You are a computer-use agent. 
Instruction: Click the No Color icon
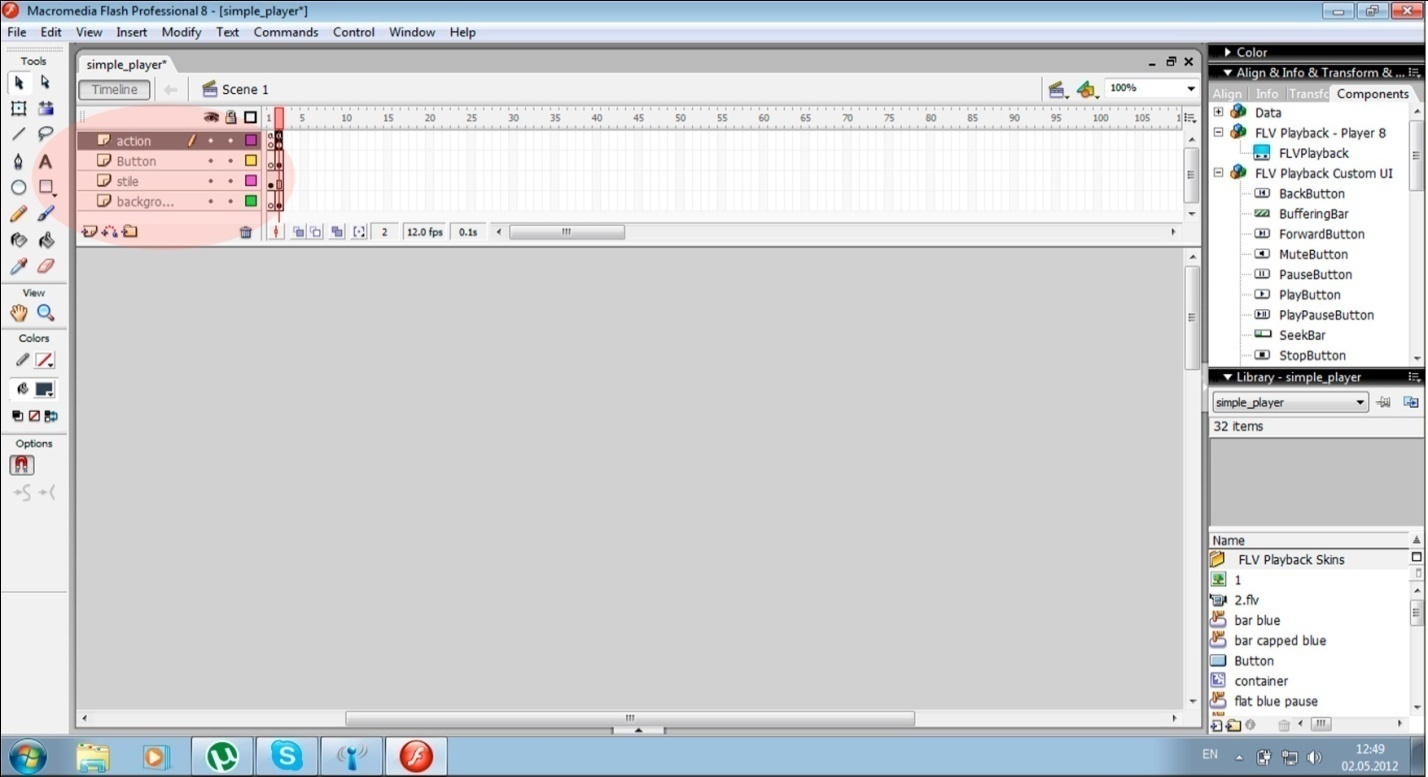[34, 416]
